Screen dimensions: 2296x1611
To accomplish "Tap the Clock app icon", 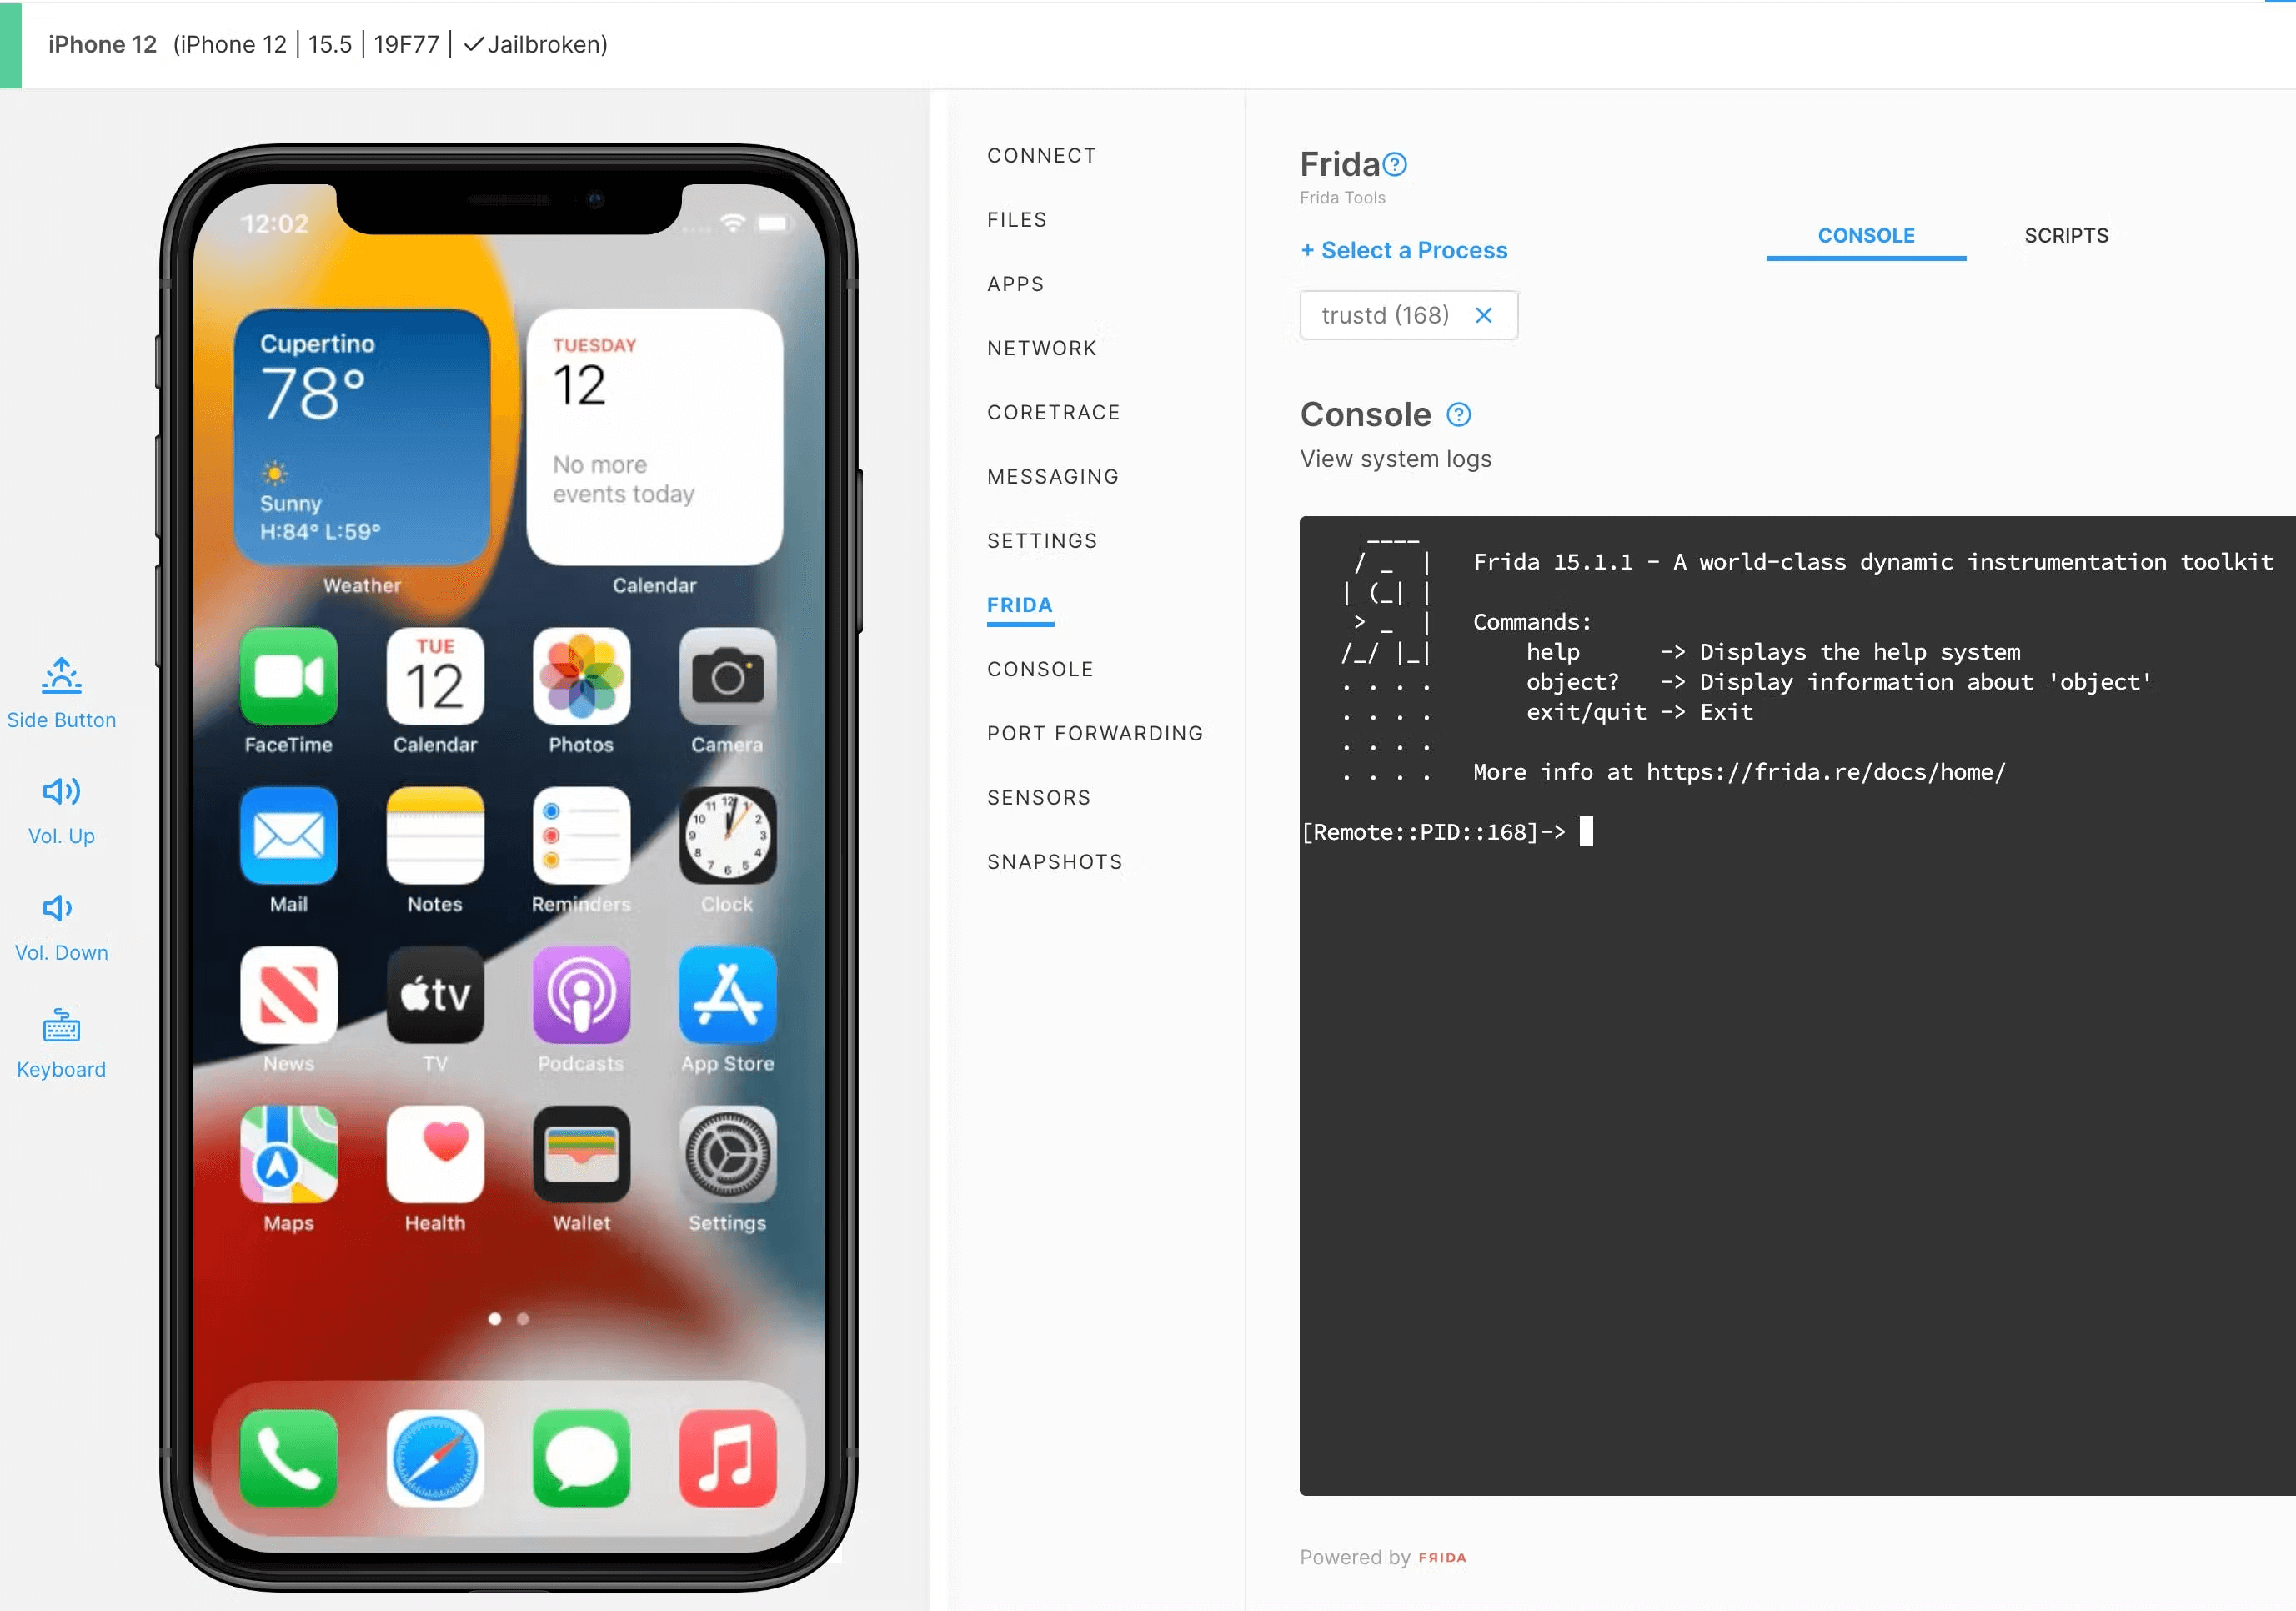I will coord(727,836).
